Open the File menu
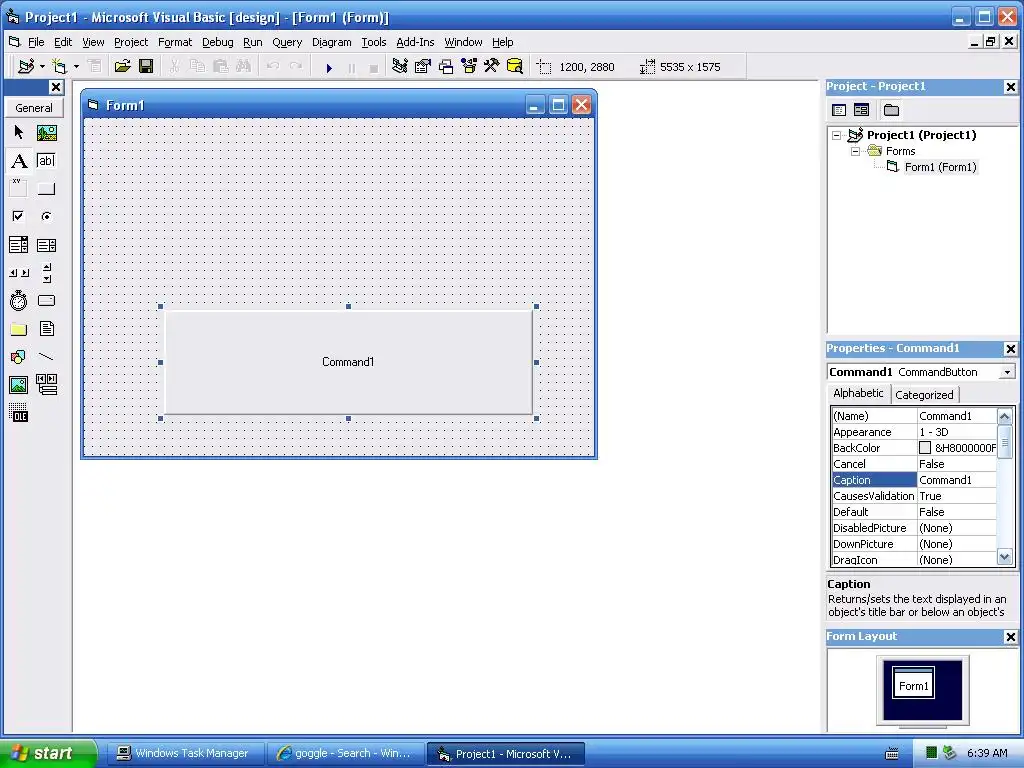This screenshot has height=768, width=1024. click(36, 42)
